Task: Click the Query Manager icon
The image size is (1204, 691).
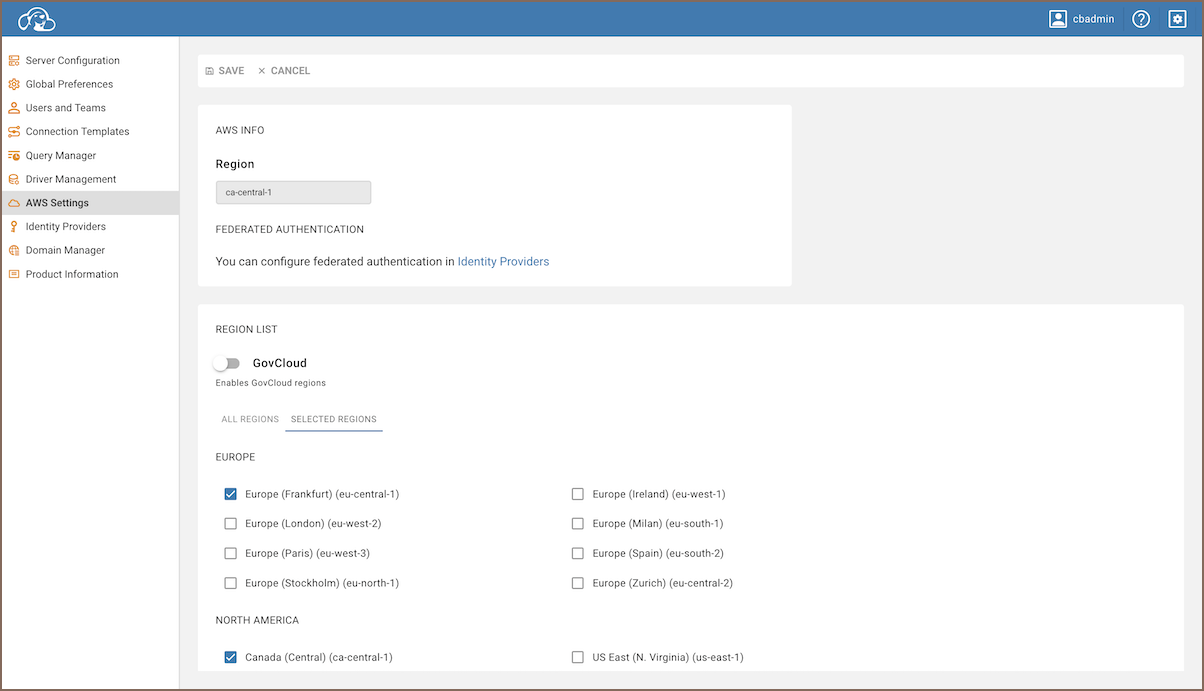Action: click(x=14, y=156)
